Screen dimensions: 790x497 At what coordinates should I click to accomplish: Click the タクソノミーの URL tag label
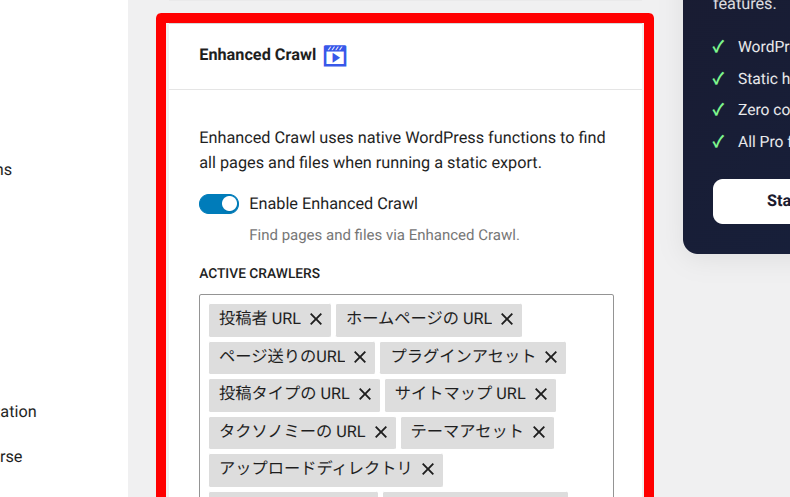tap(293, 431)
